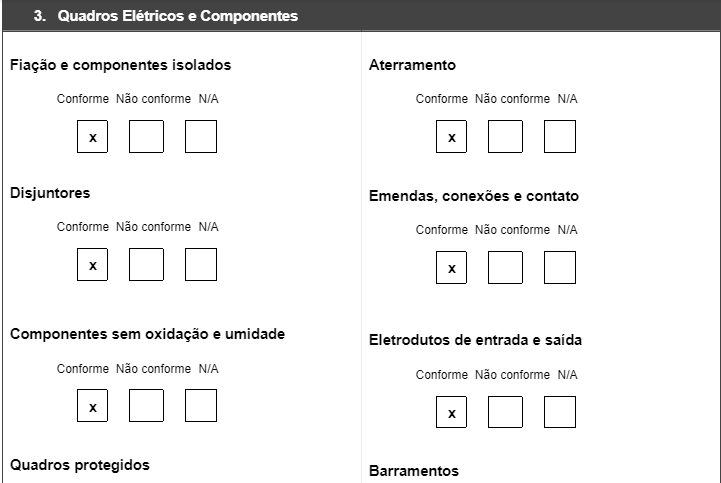Select N/A for Fiação e componentes isolados

coord(201,137)
